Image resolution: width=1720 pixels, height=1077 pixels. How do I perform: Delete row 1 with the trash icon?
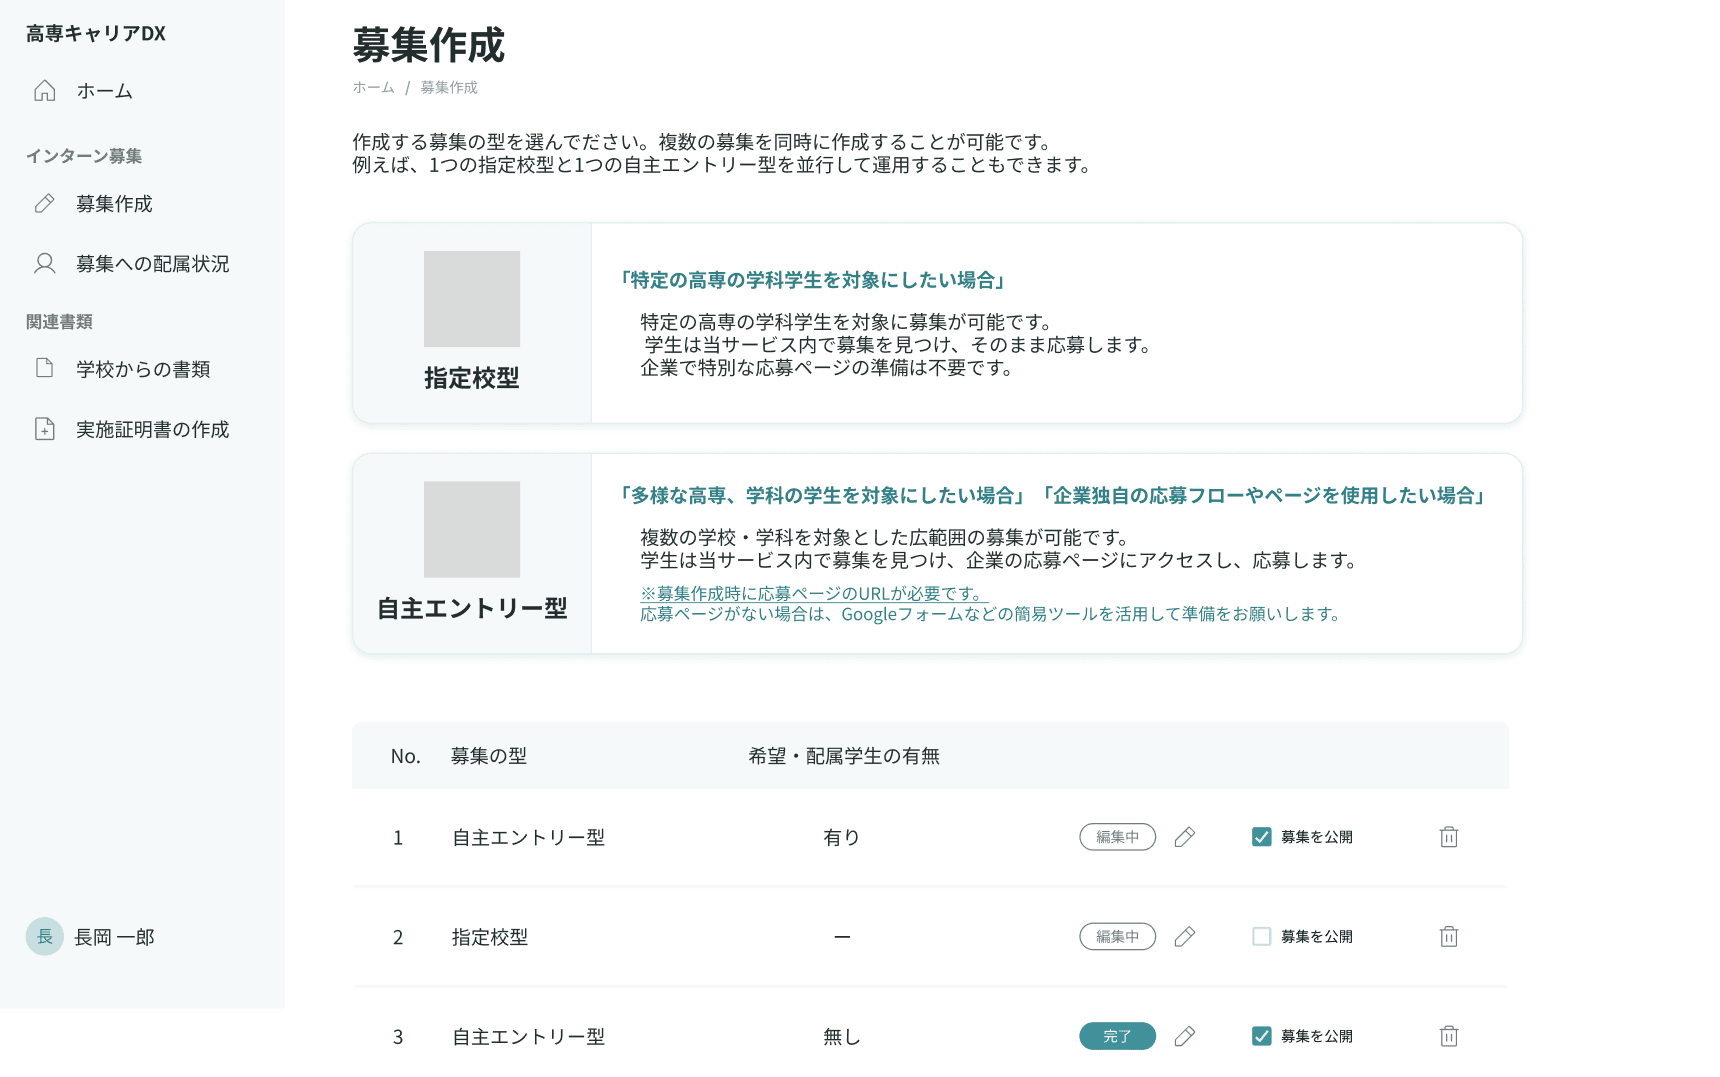(x=1448, y=837)
